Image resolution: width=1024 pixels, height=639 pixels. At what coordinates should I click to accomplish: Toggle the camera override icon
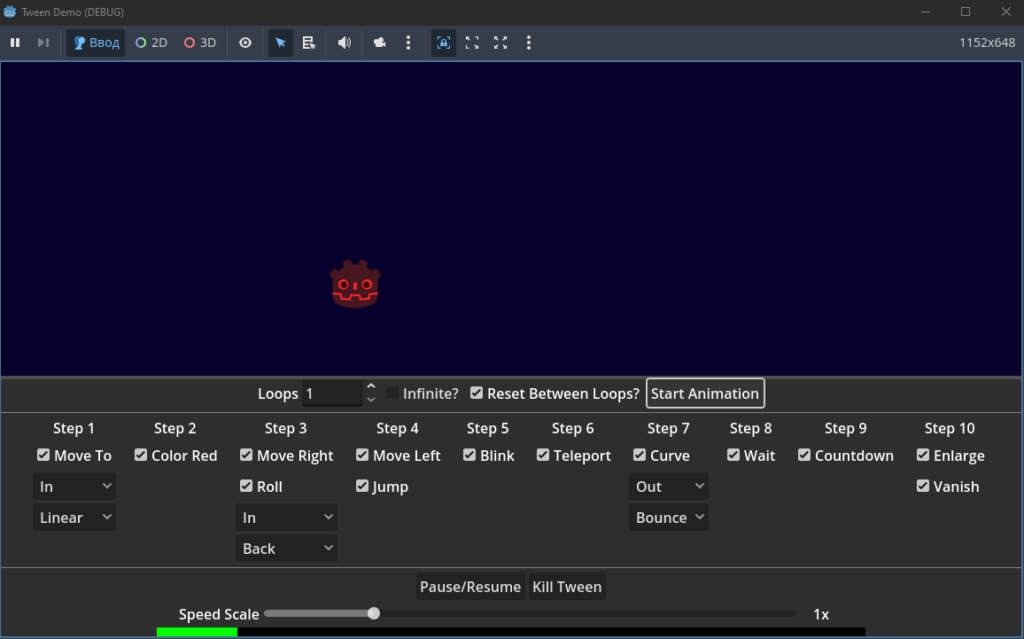point(379,42)
